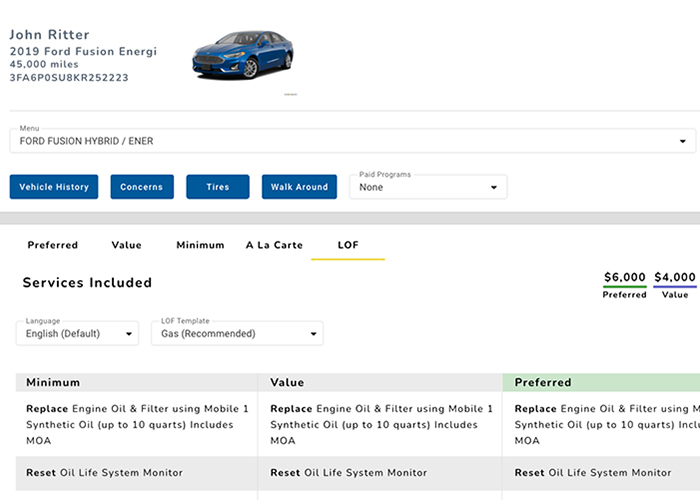
Task: Click Reset Oil Life System Monitor in Value column
Action: (x=349, y=473)
